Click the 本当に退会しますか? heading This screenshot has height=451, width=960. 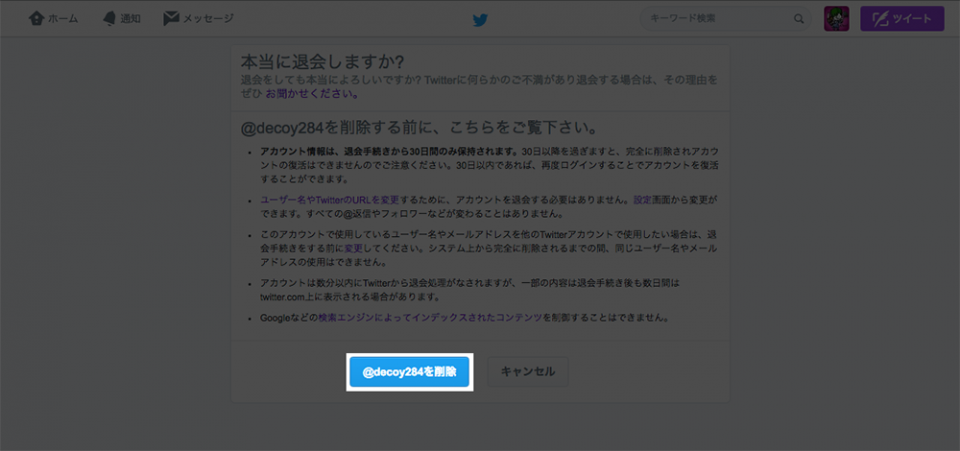(x=323, y=62)
